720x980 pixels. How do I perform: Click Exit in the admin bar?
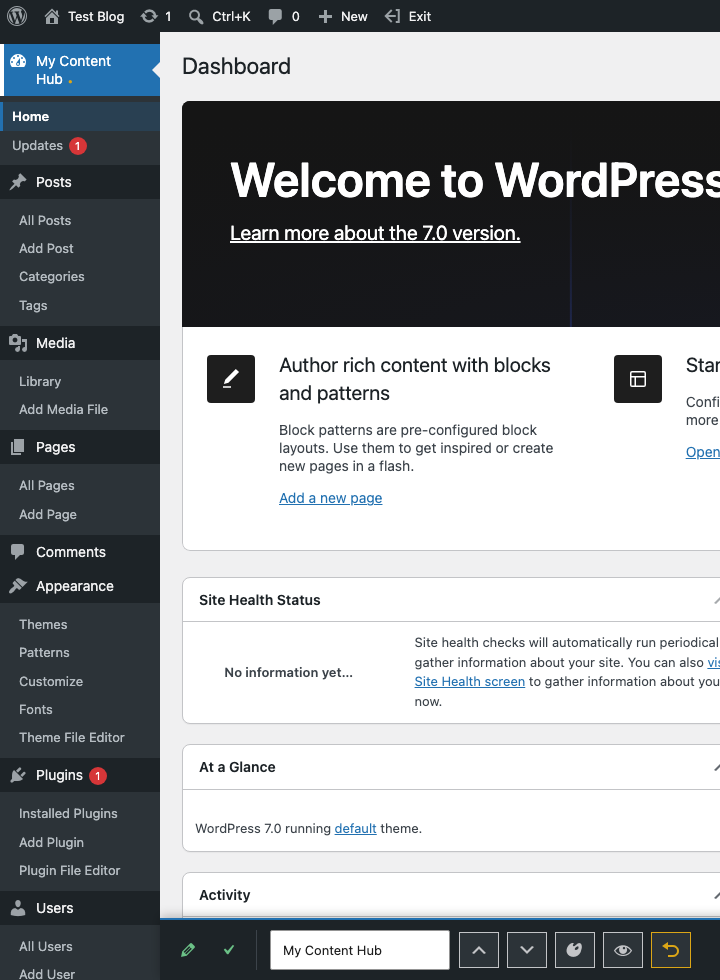tap(408, 16)
